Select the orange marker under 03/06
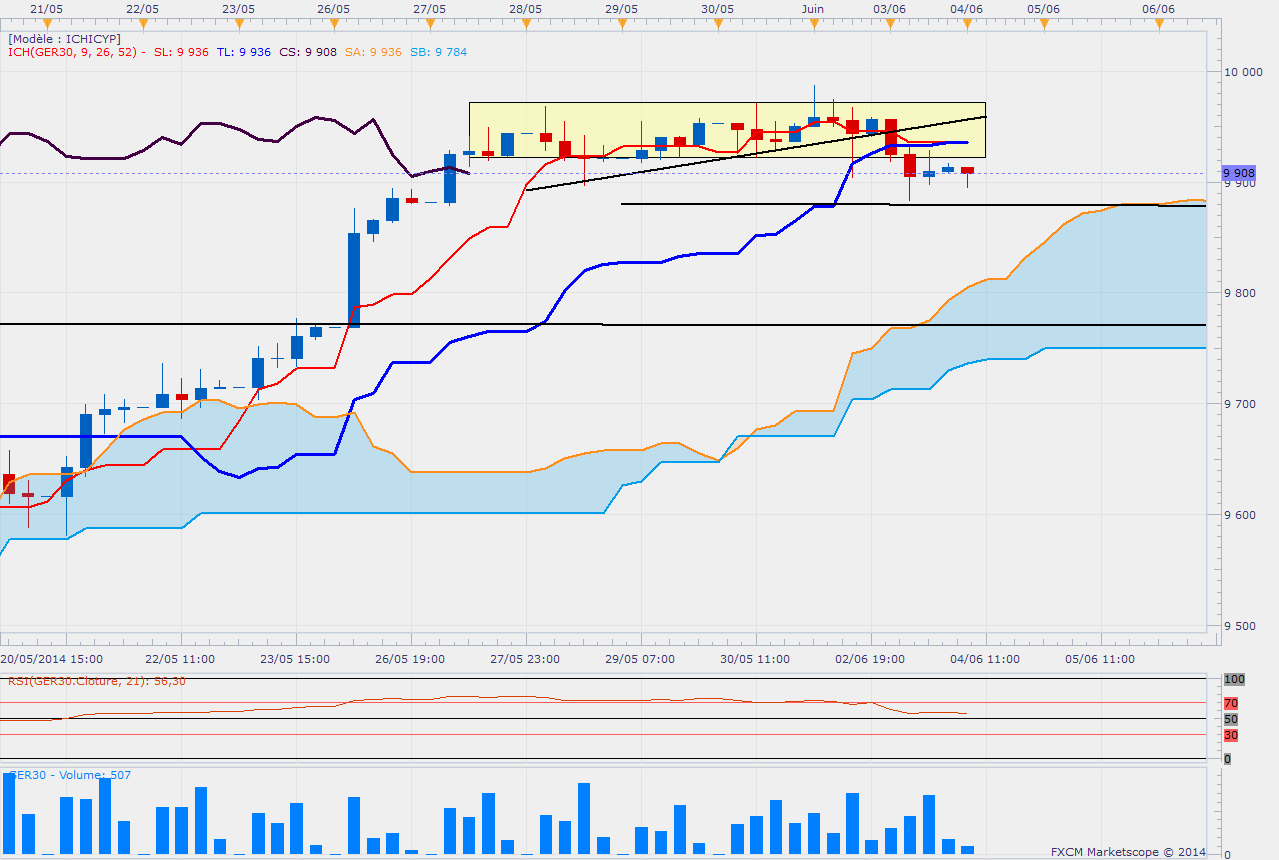The height and width of the screenshot is (860, 1279). [x=890, y=22]
